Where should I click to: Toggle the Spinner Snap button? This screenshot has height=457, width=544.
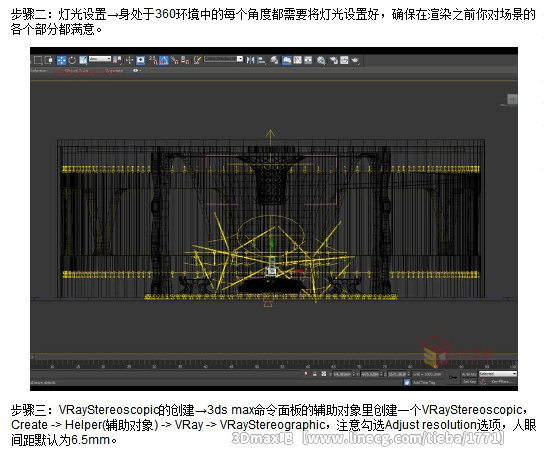tap(185, 60)
